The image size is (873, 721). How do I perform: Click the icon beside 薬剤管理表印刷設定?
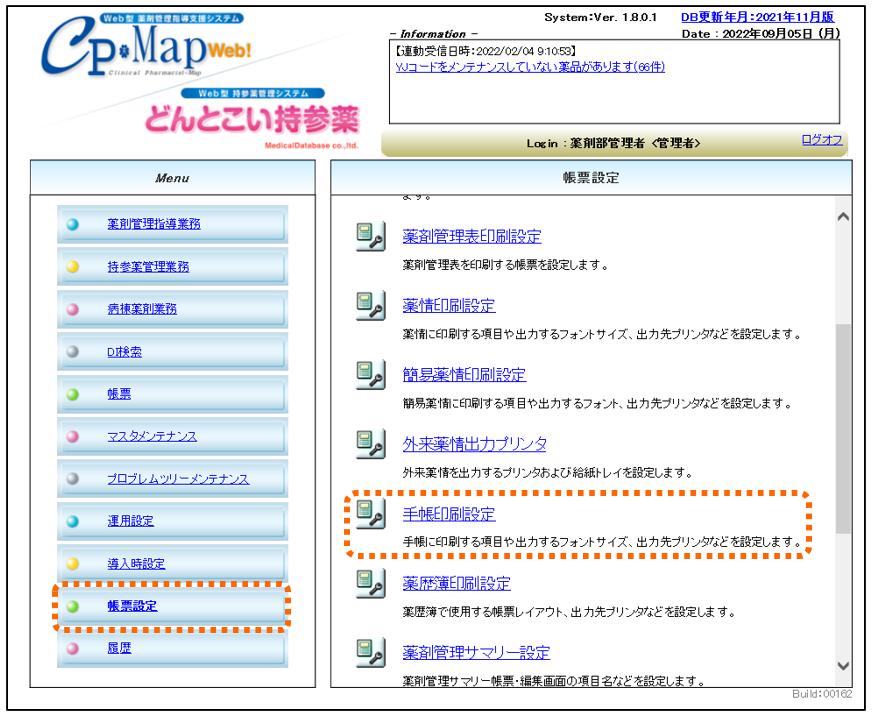pyautogui.click(x=371, y=237)
